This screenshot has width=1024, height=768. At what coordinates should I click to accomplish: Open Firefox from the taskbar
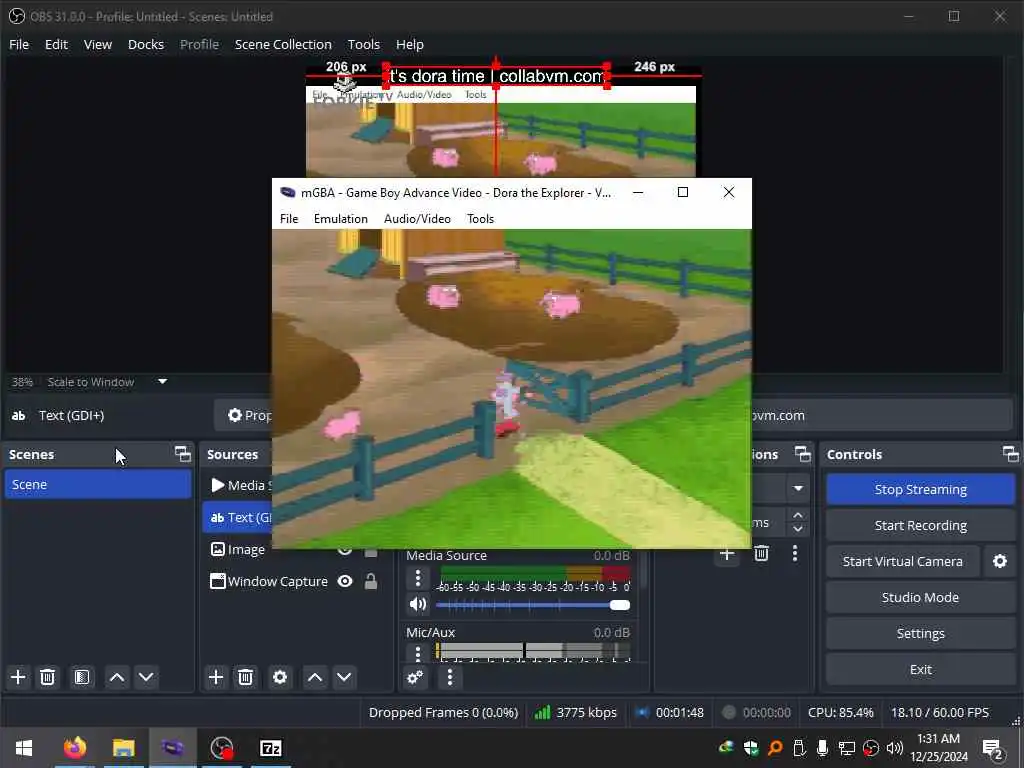tap(74, 748)
